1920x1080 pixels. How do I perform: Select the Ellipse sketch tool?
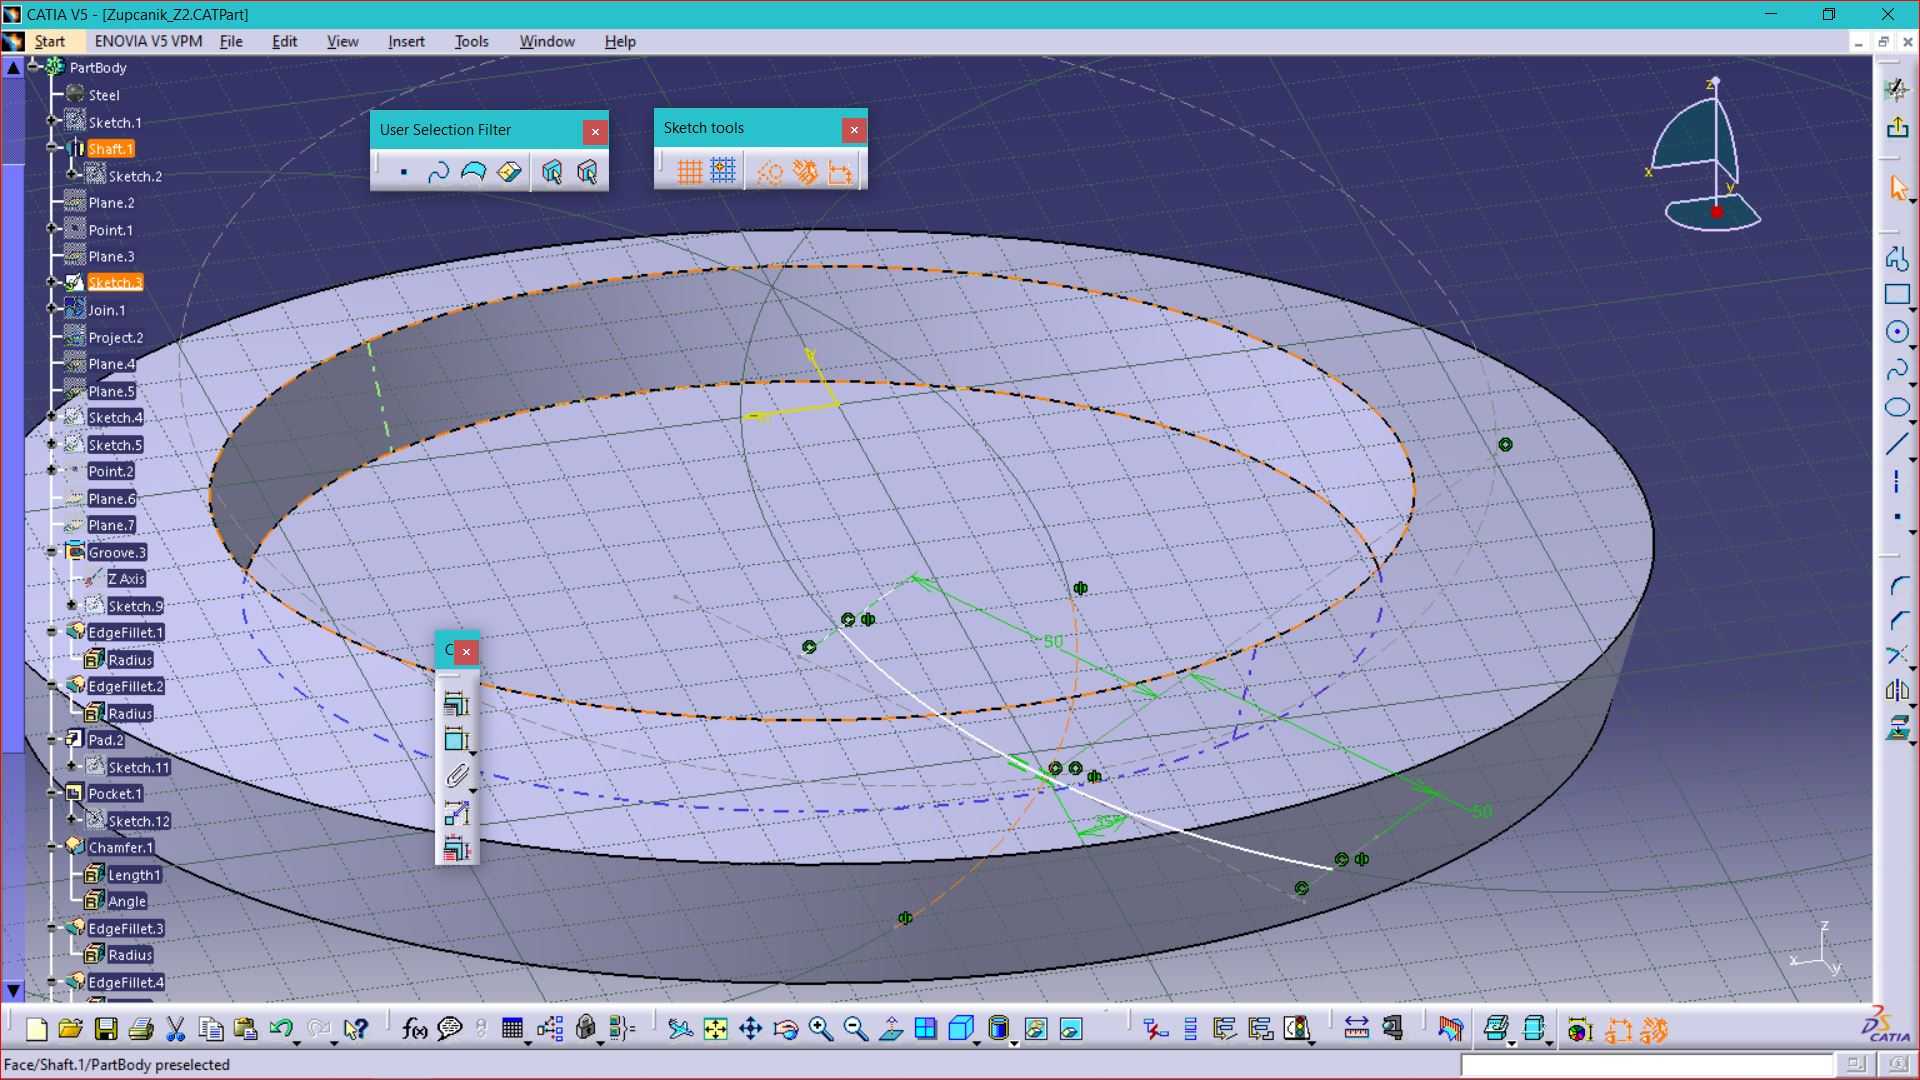[x=1897, y=407]
